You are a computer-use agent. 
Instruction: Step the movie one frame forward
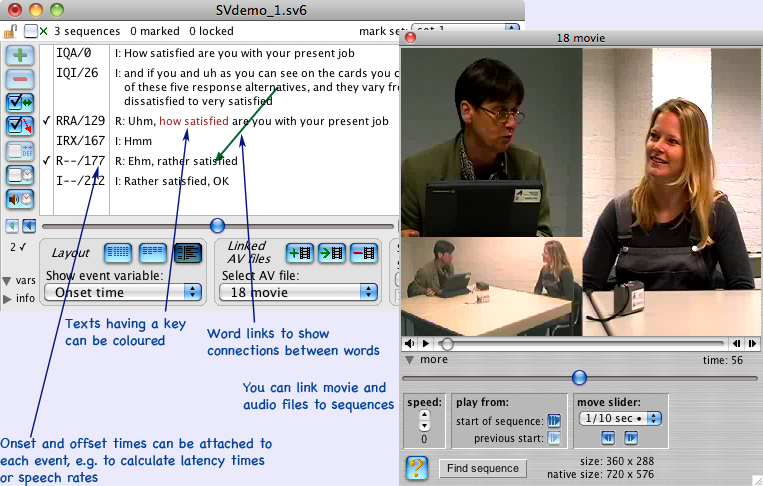[x=752, y=343]
